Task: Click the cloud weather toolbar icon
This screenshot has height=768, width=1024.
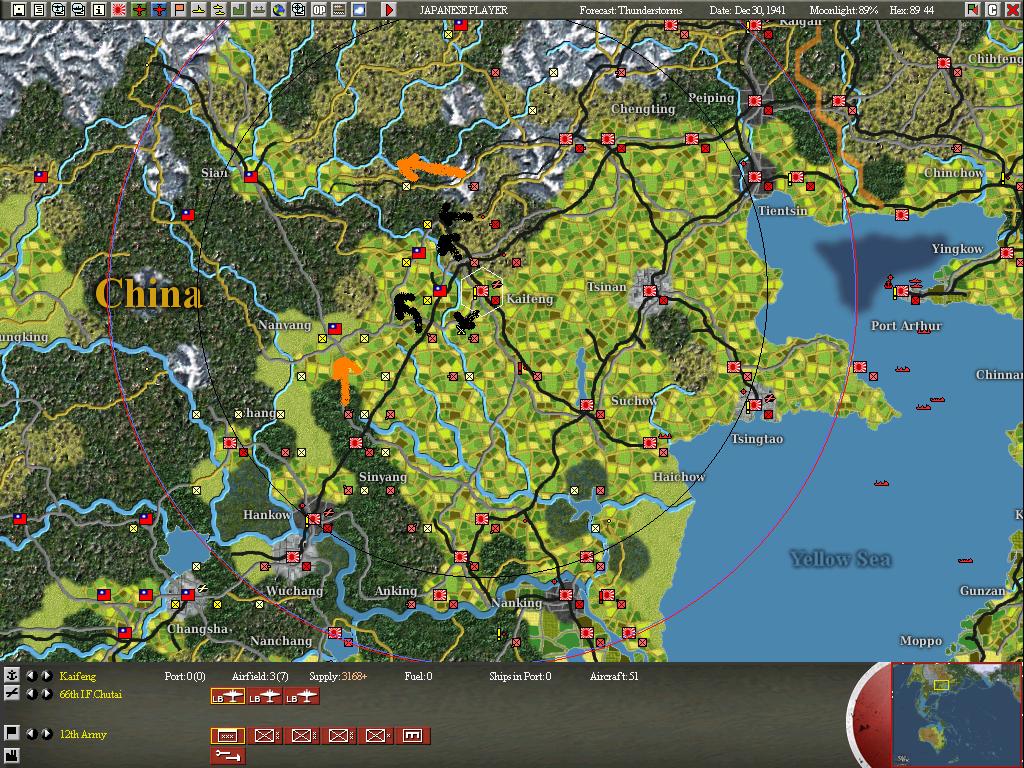Action: pyautogui.click(x=359, y=9)
